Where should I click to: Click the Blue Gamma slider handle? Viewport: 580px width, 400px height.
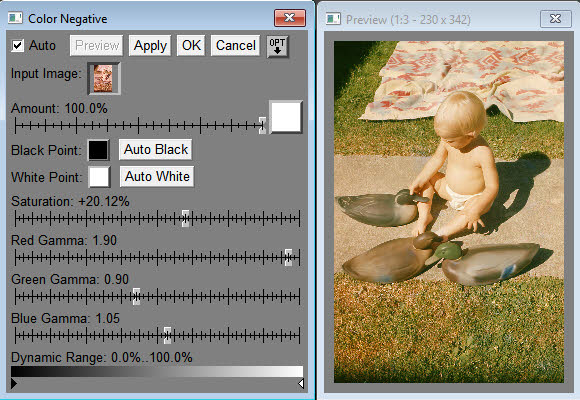[x=168, y=335]
